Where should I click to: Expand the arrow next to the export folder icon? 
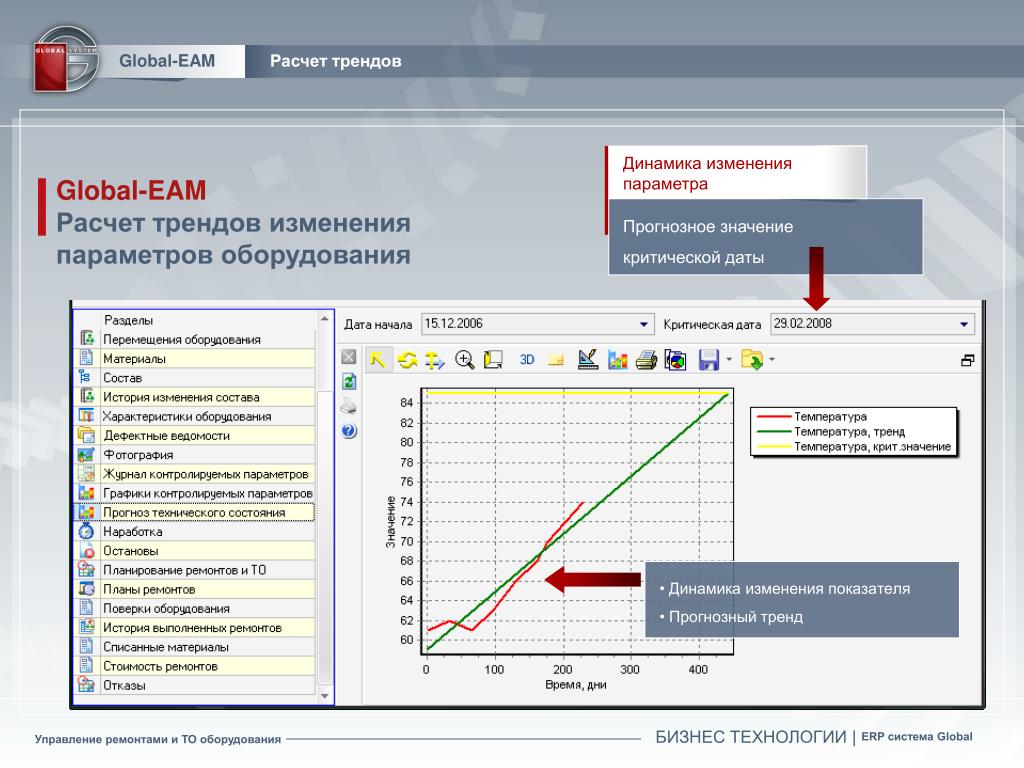coord(772,359)
